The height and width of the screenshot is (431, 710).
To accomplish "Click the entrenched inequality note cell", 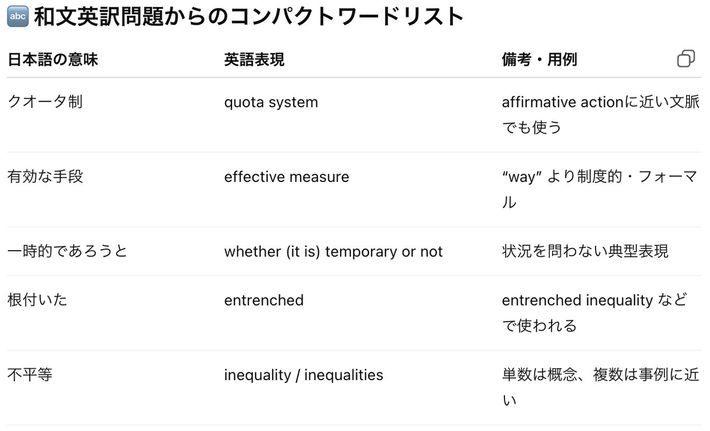I will (596, 312).
